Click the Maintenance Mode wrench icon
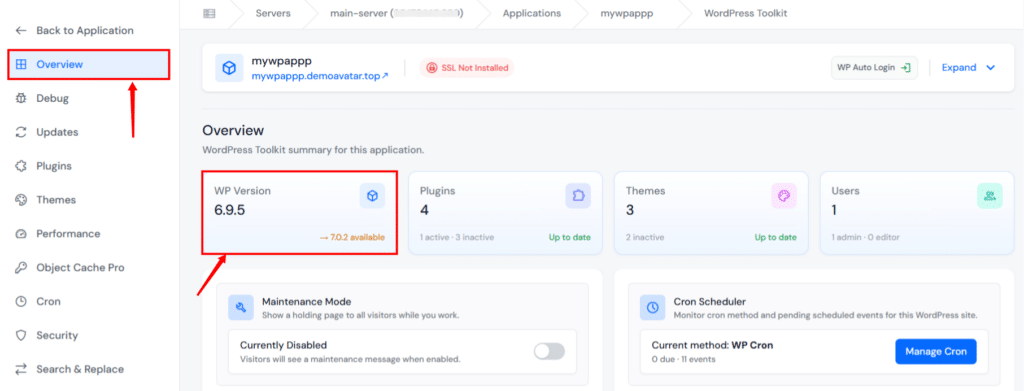 pos(241,307)
